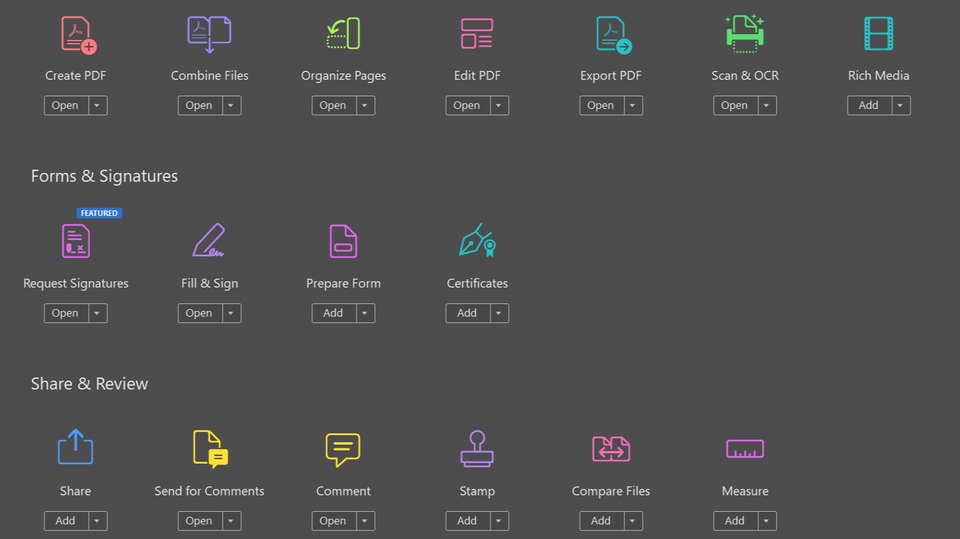The image size is (960, 539).
Task: Add the Share tool
Action: click(66, 521)
